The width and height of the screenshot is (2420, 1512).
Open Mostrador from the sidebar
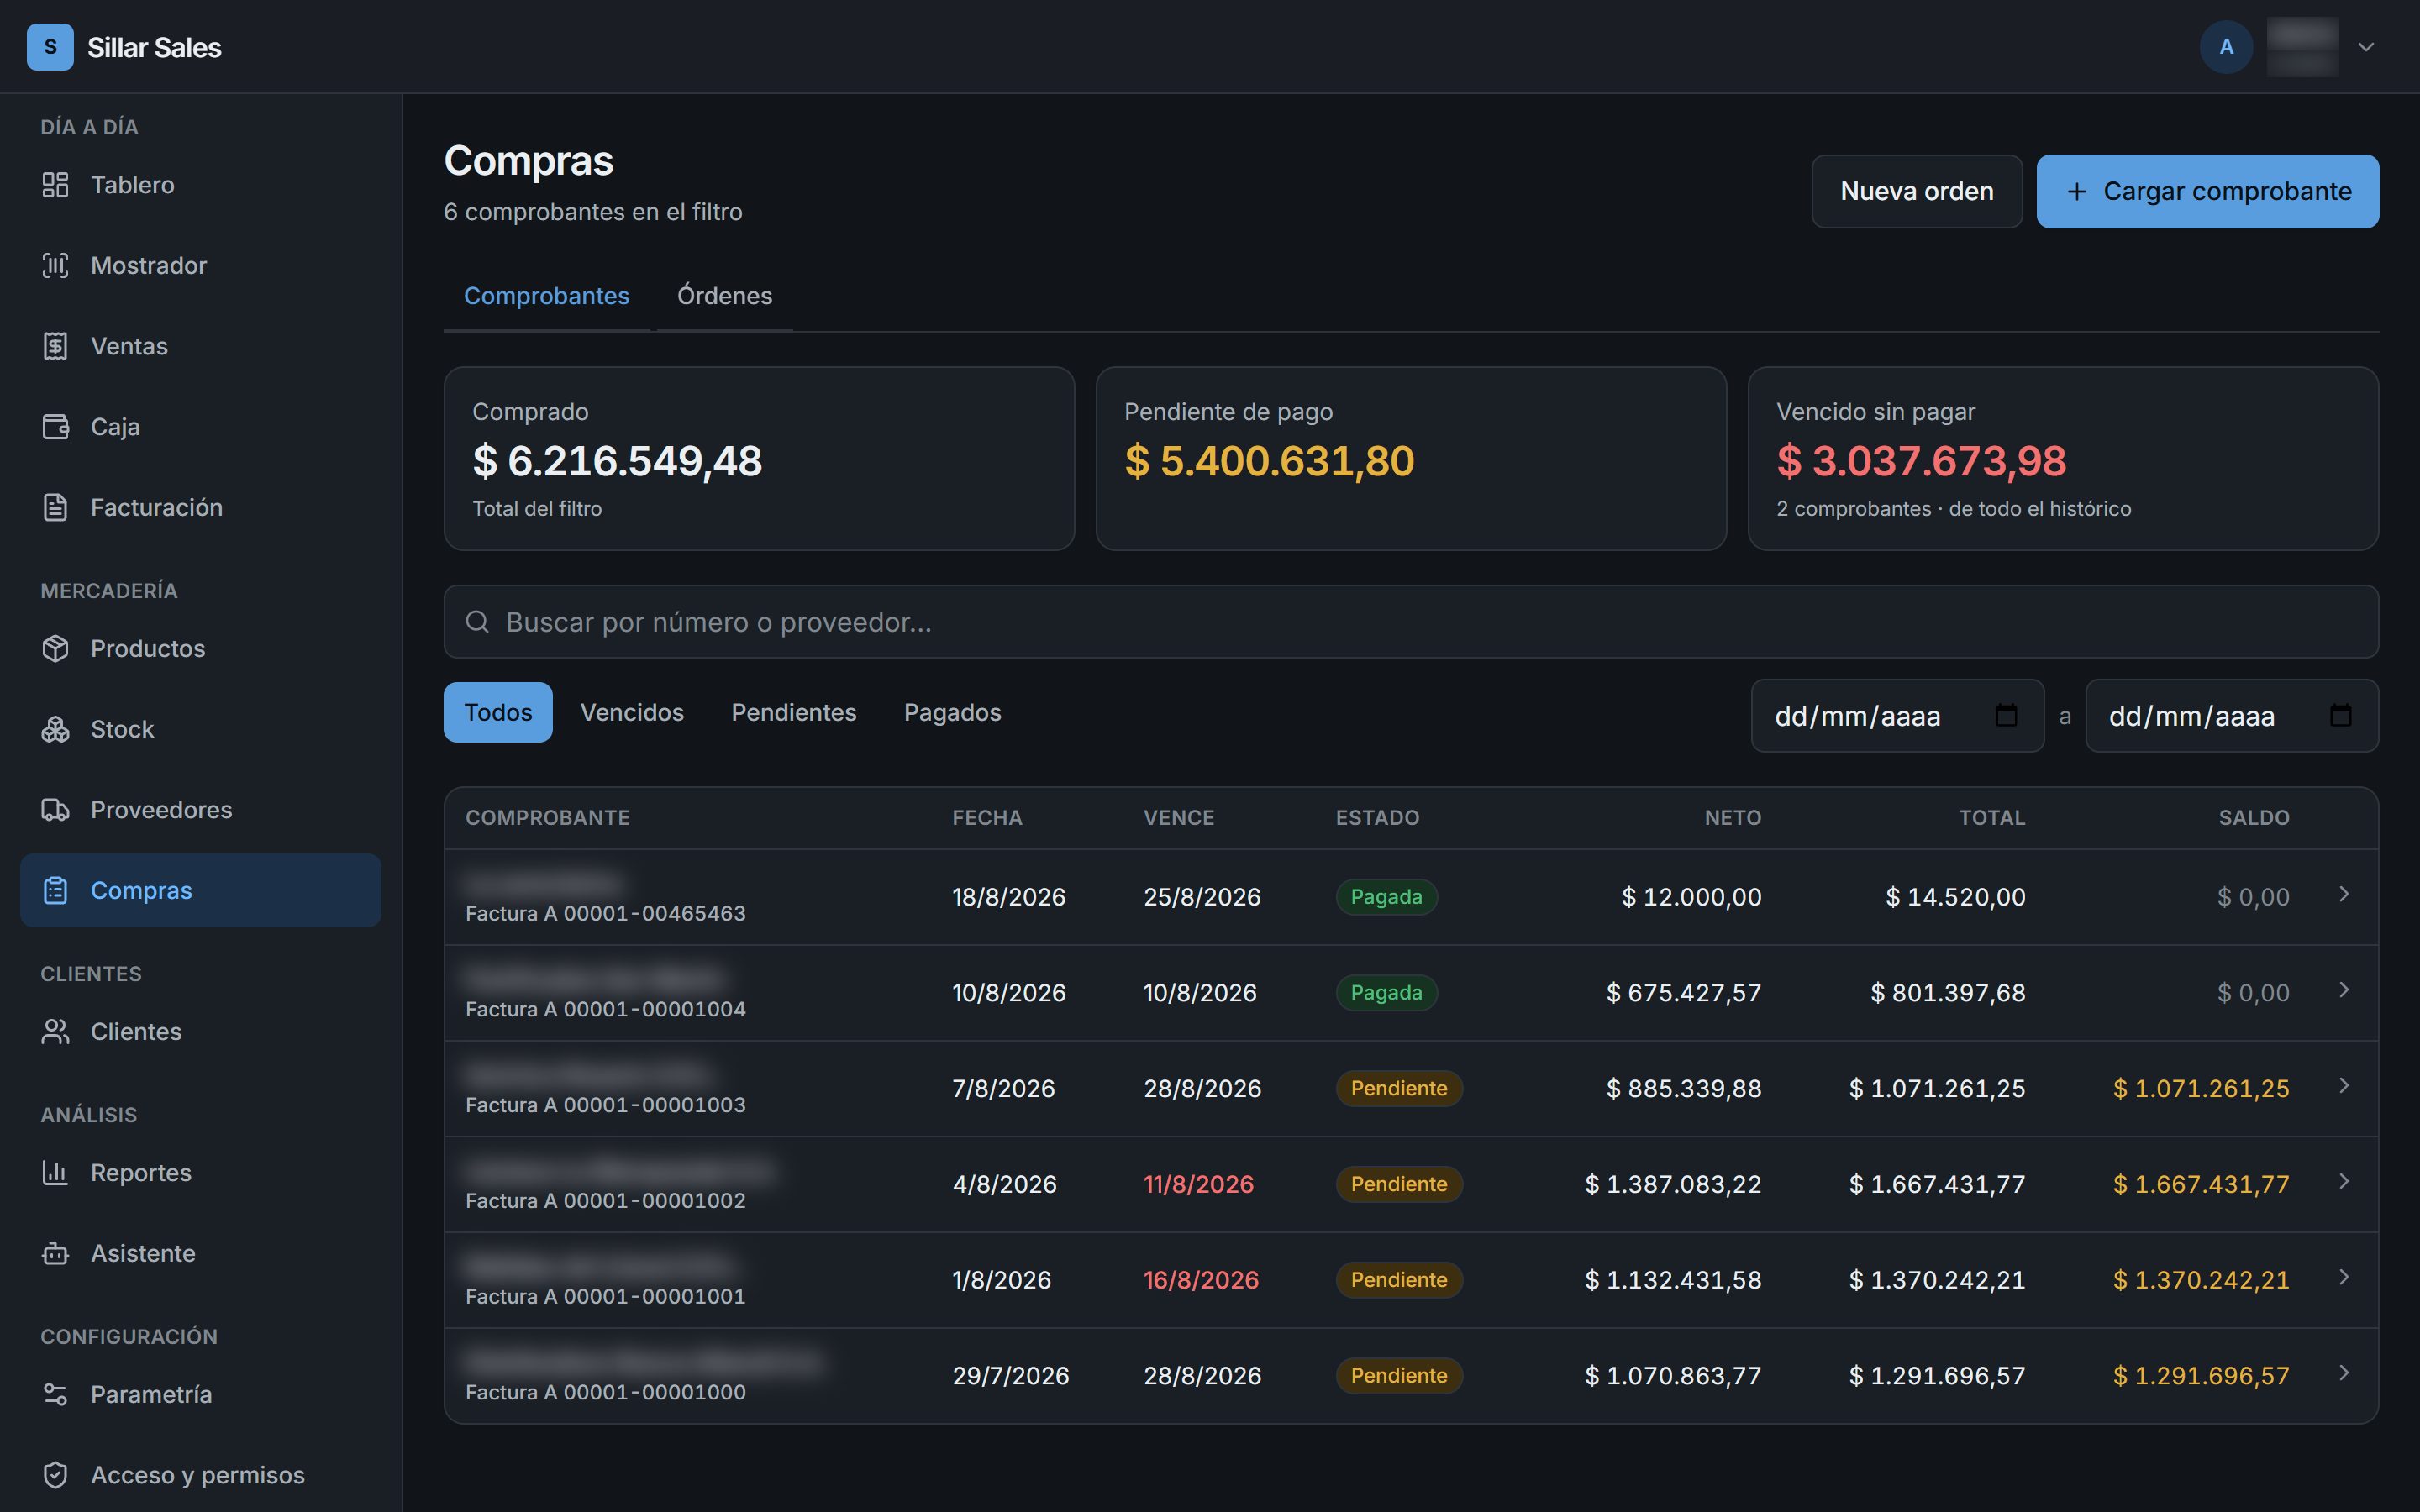[x=200, y=265]
